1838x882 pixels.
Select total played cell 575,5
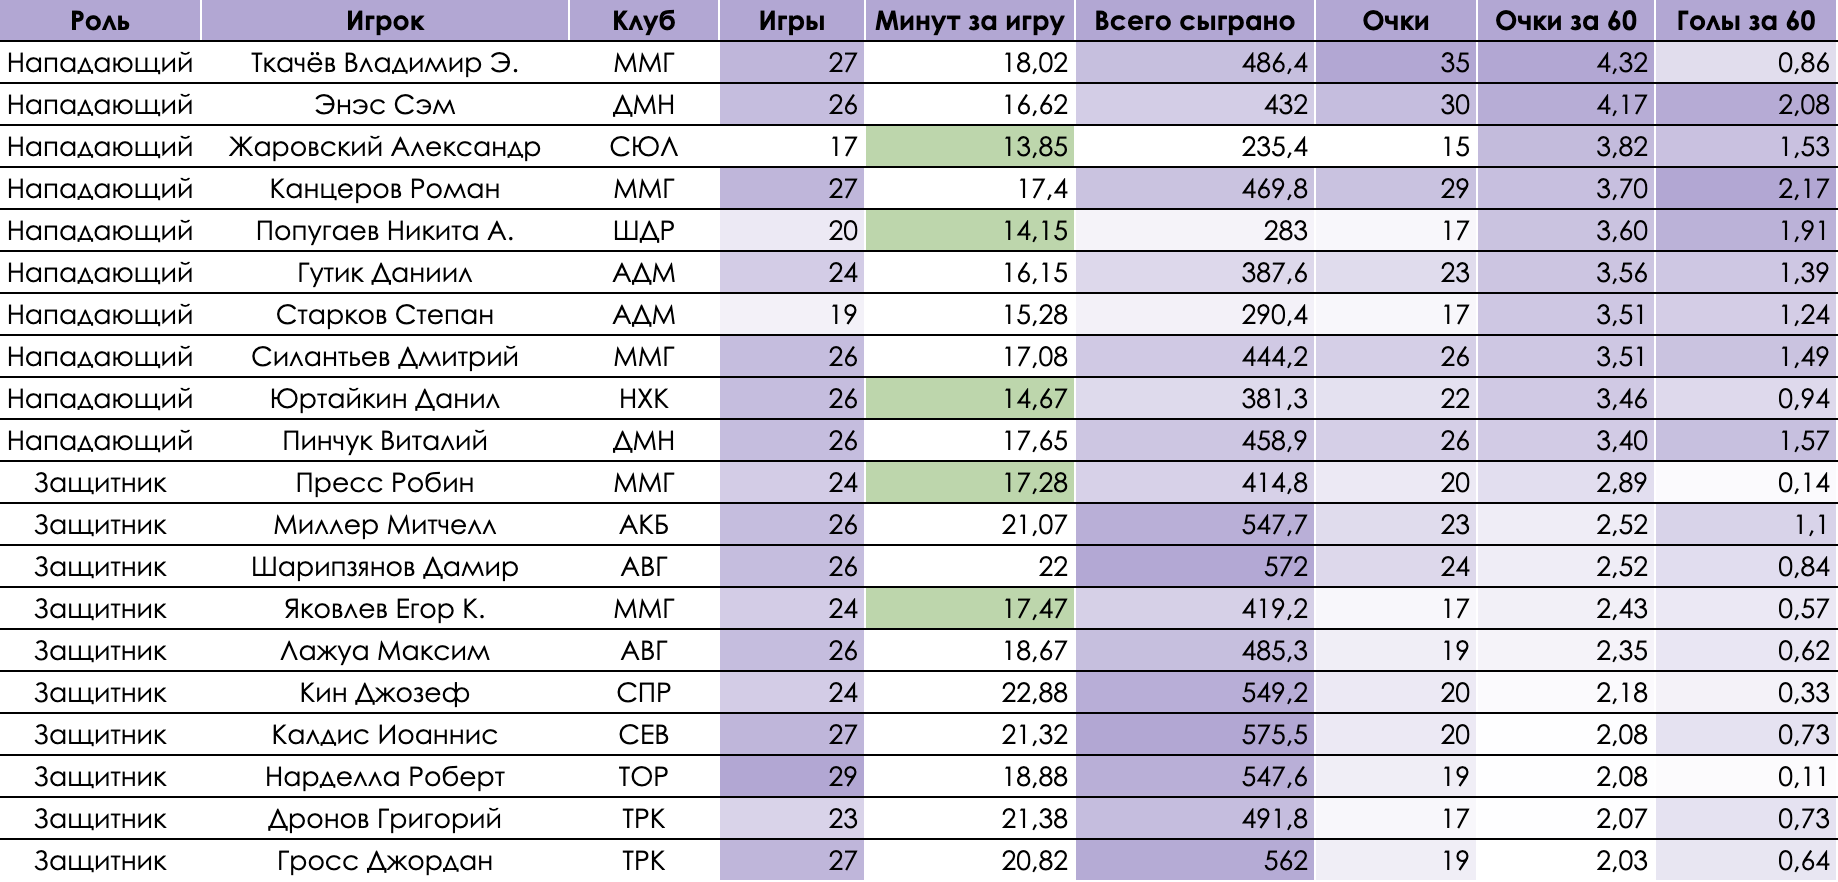[1194, 735]
